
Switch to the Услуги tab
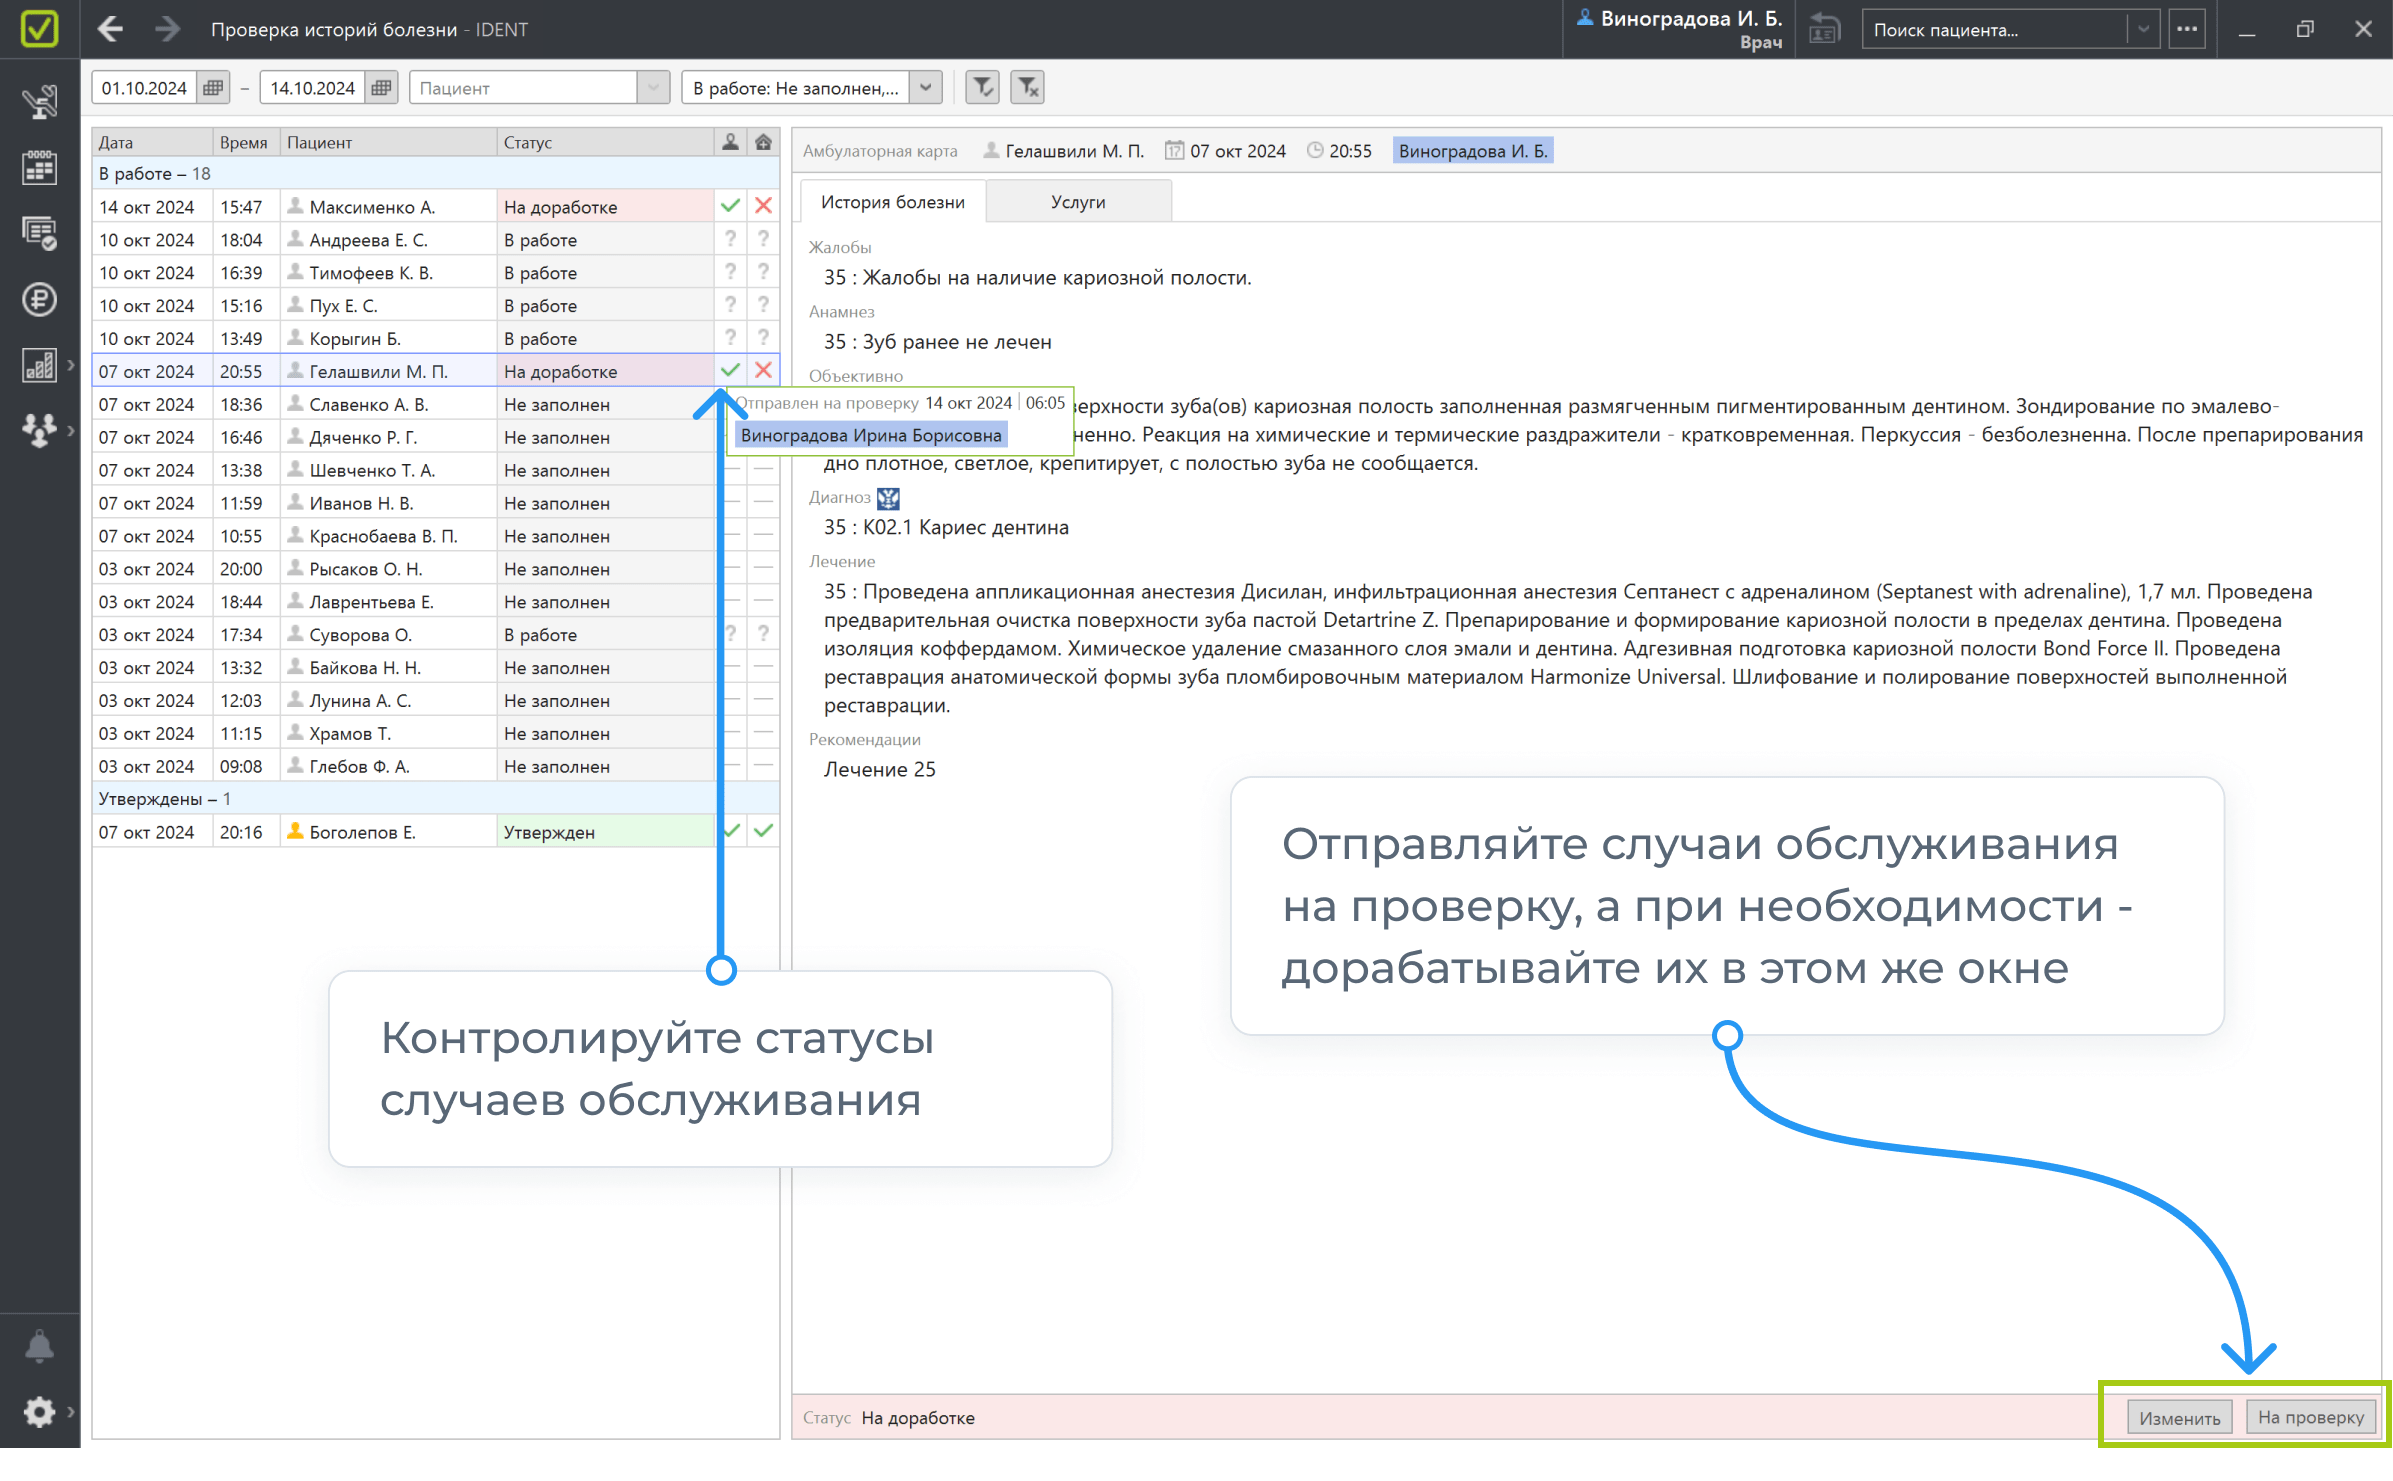pyautogui.click(x=1078, y=202)
